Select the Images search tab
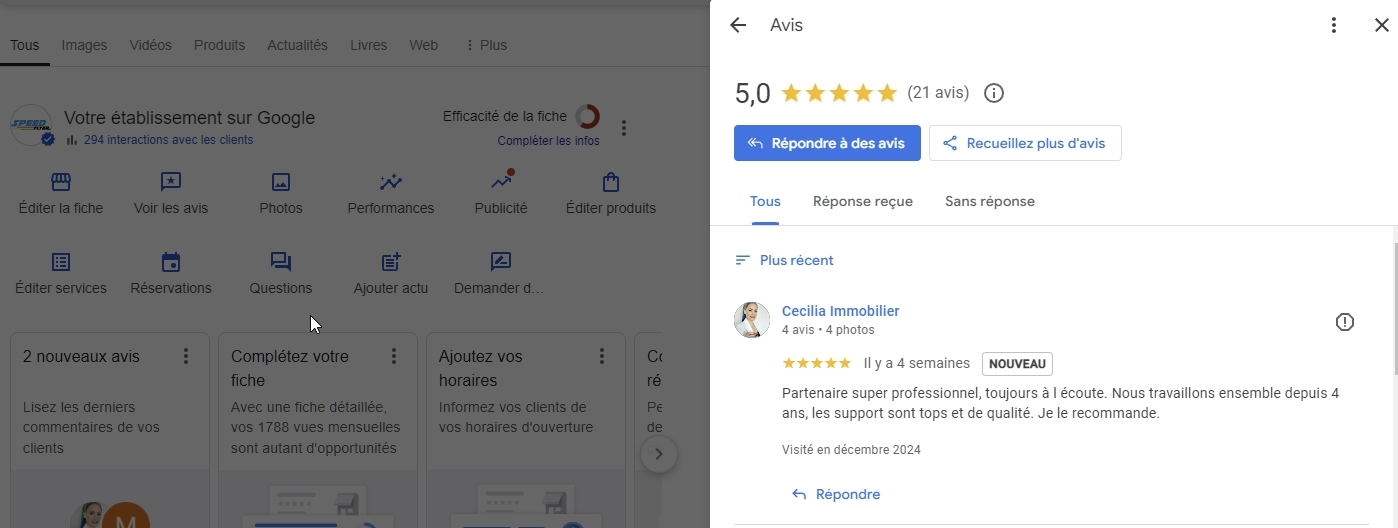 pos(84,45)
